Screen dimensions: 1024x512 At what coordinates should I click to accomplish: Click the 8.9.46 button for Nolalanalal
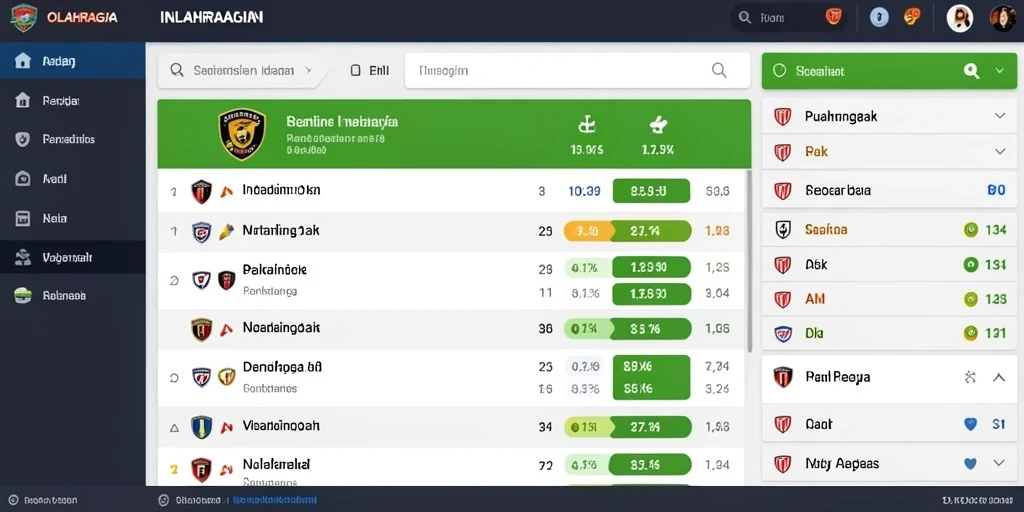coord(649,466)
